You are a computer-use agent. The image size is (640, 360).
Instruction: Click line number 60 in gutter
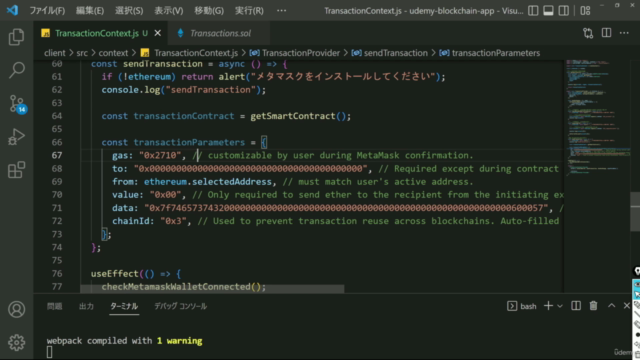(x=57, y=64)
